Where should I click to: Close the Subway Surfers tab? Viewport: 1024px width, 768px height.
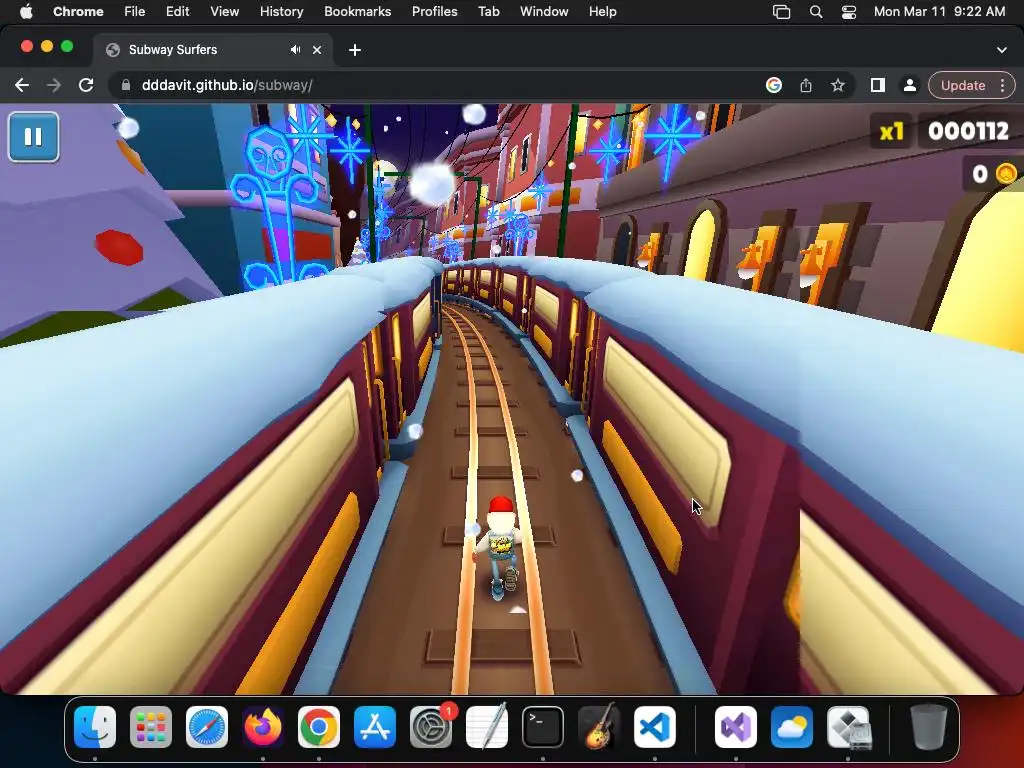[317, 50]
